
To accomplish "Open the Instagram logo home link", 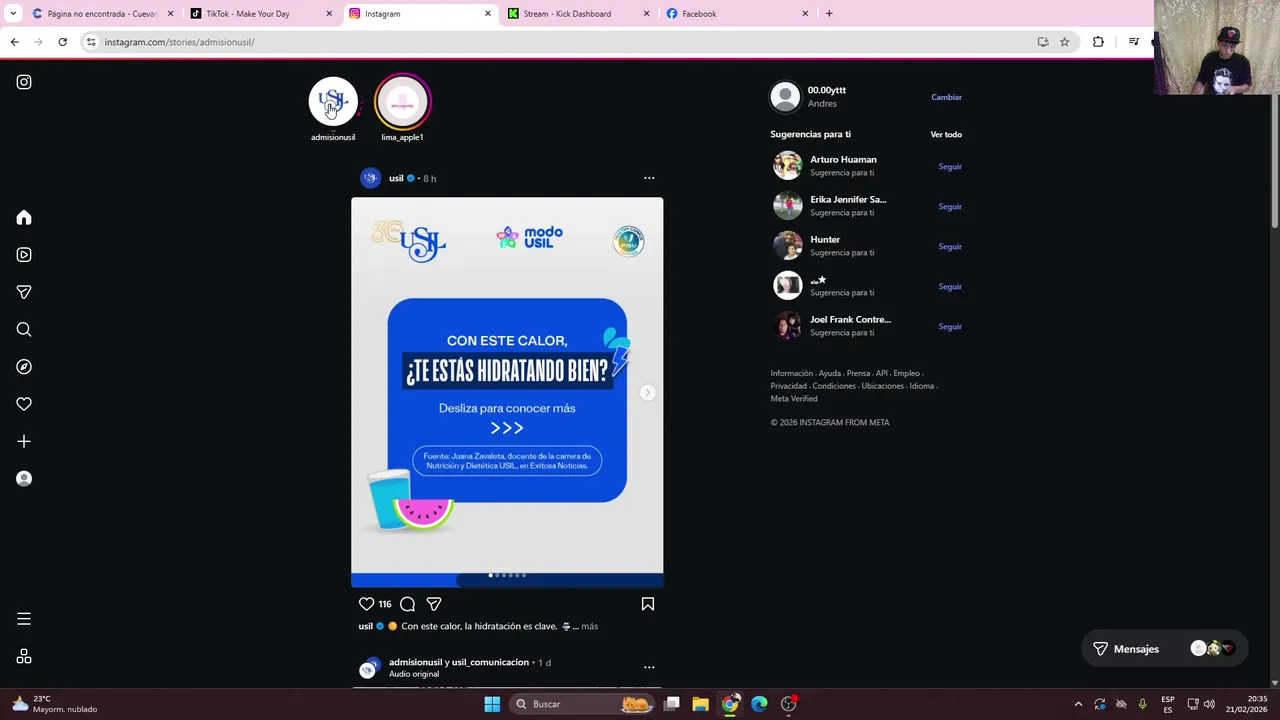I will click(x=24, y=82).
